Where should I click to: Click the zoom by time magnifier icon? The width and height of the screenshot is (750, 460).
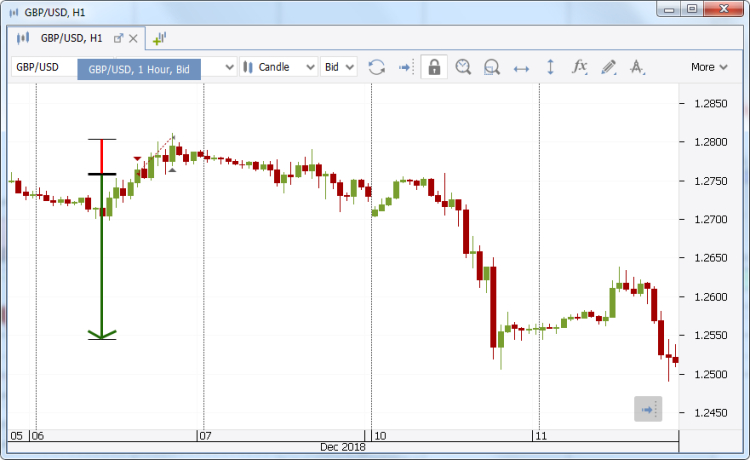(463, 67)
